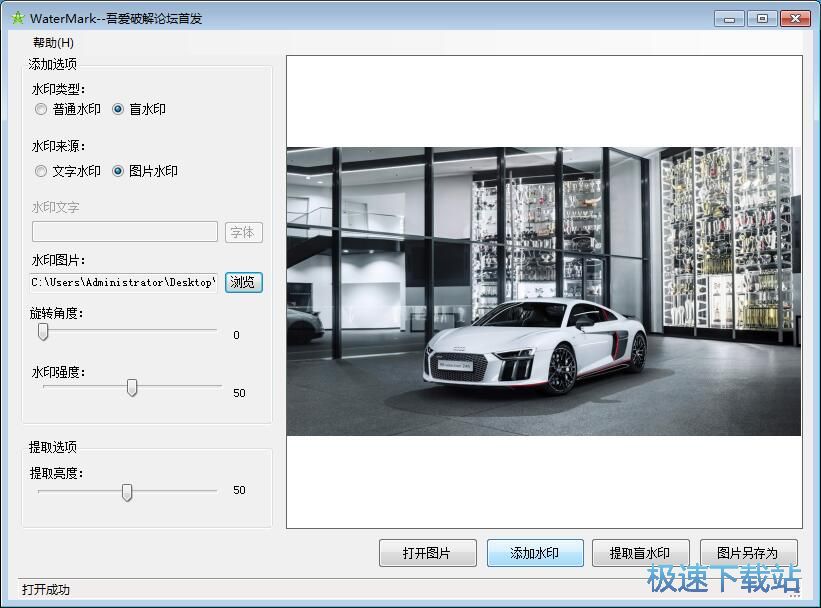The width and height of the screenshot is (821, 608).
Task: Click the WaterMark app icon in title bar
Action: 16,18
